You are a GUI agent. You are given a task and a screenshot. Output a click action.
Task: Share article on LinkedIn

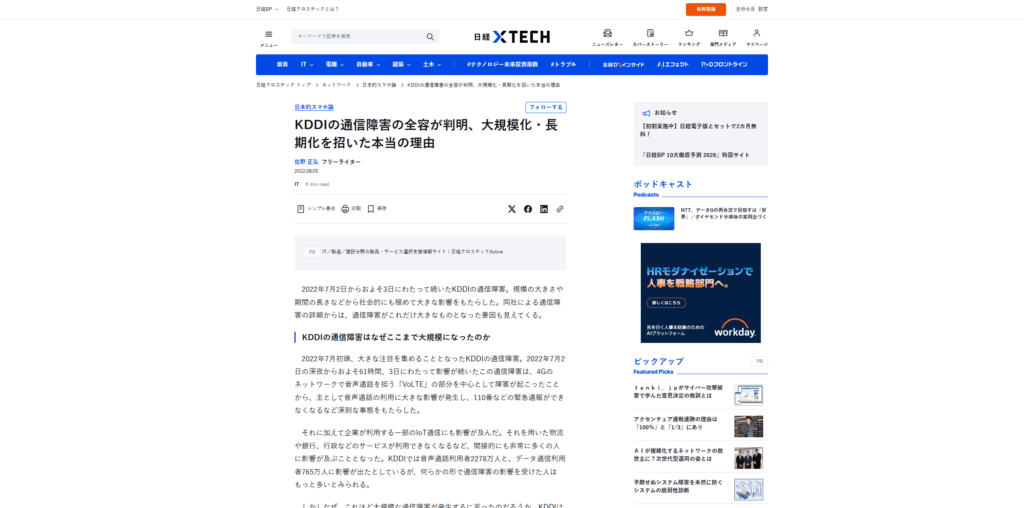(x=544, y=209)
